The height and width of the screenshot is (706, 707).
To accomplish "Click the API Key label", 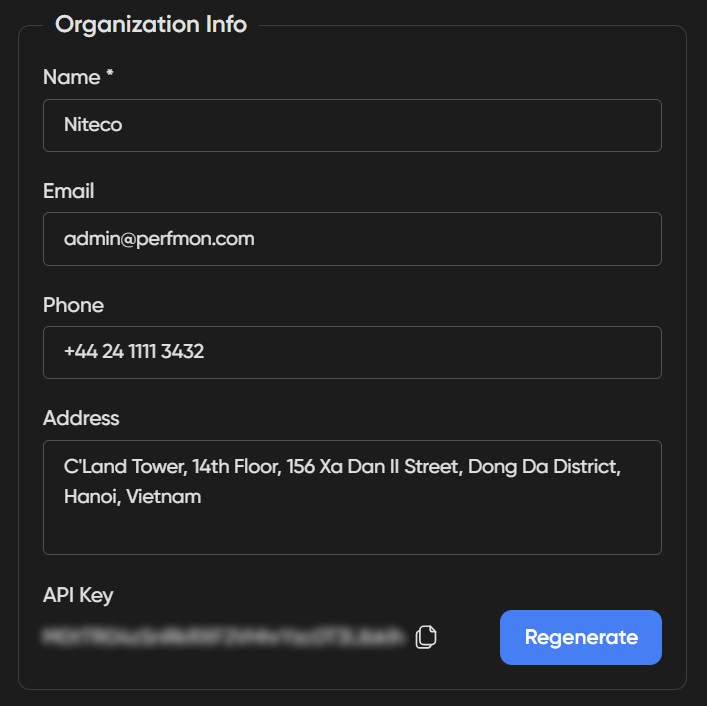I will click(78, 595).
